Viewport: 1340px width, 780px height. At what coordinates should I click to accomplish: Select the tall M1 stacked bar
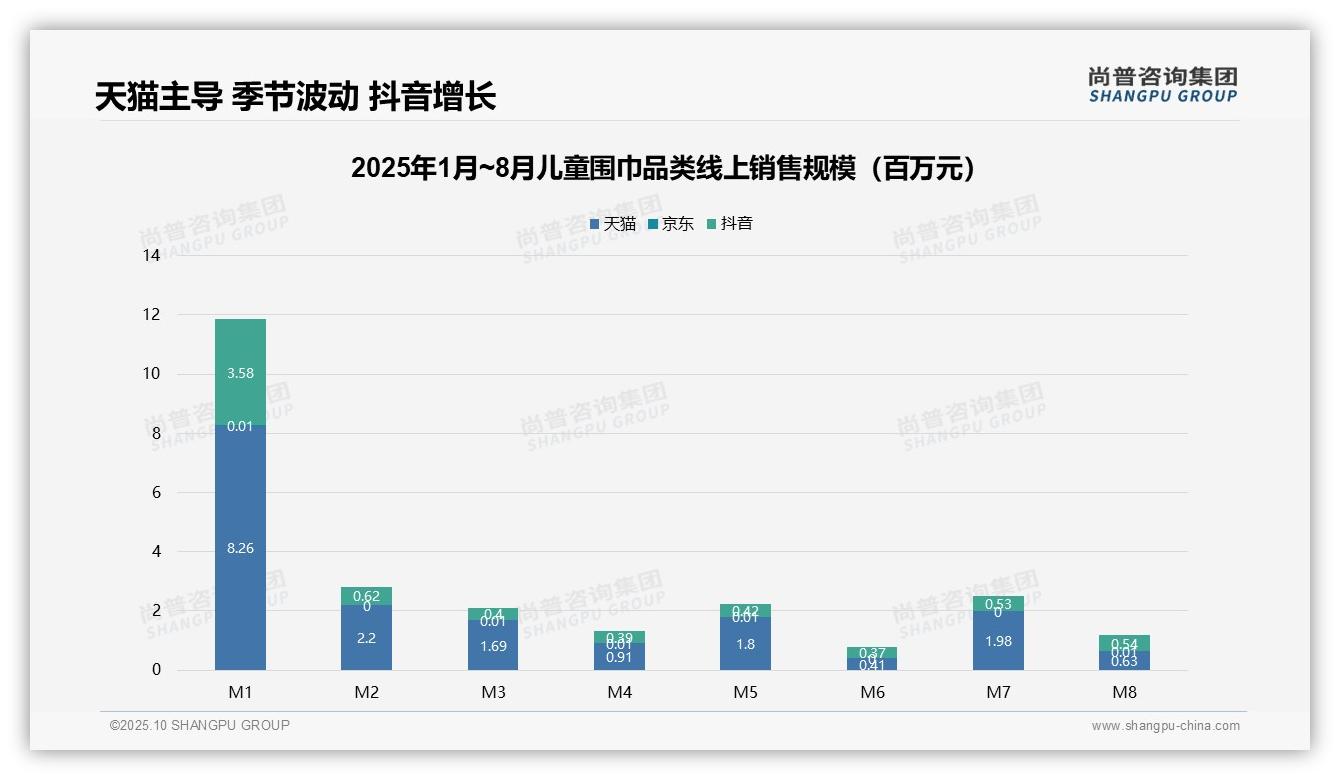240,490
